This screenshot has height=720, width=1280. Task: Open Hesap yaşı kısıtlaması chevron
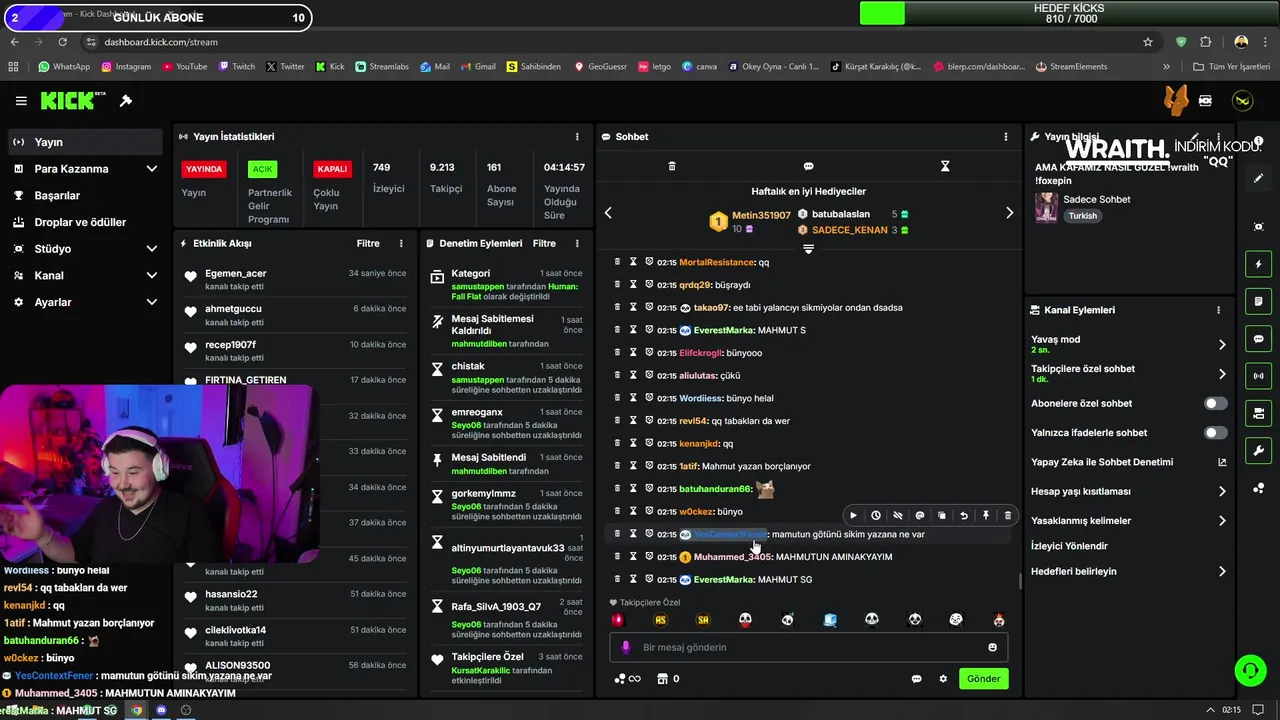point(1222,491)
